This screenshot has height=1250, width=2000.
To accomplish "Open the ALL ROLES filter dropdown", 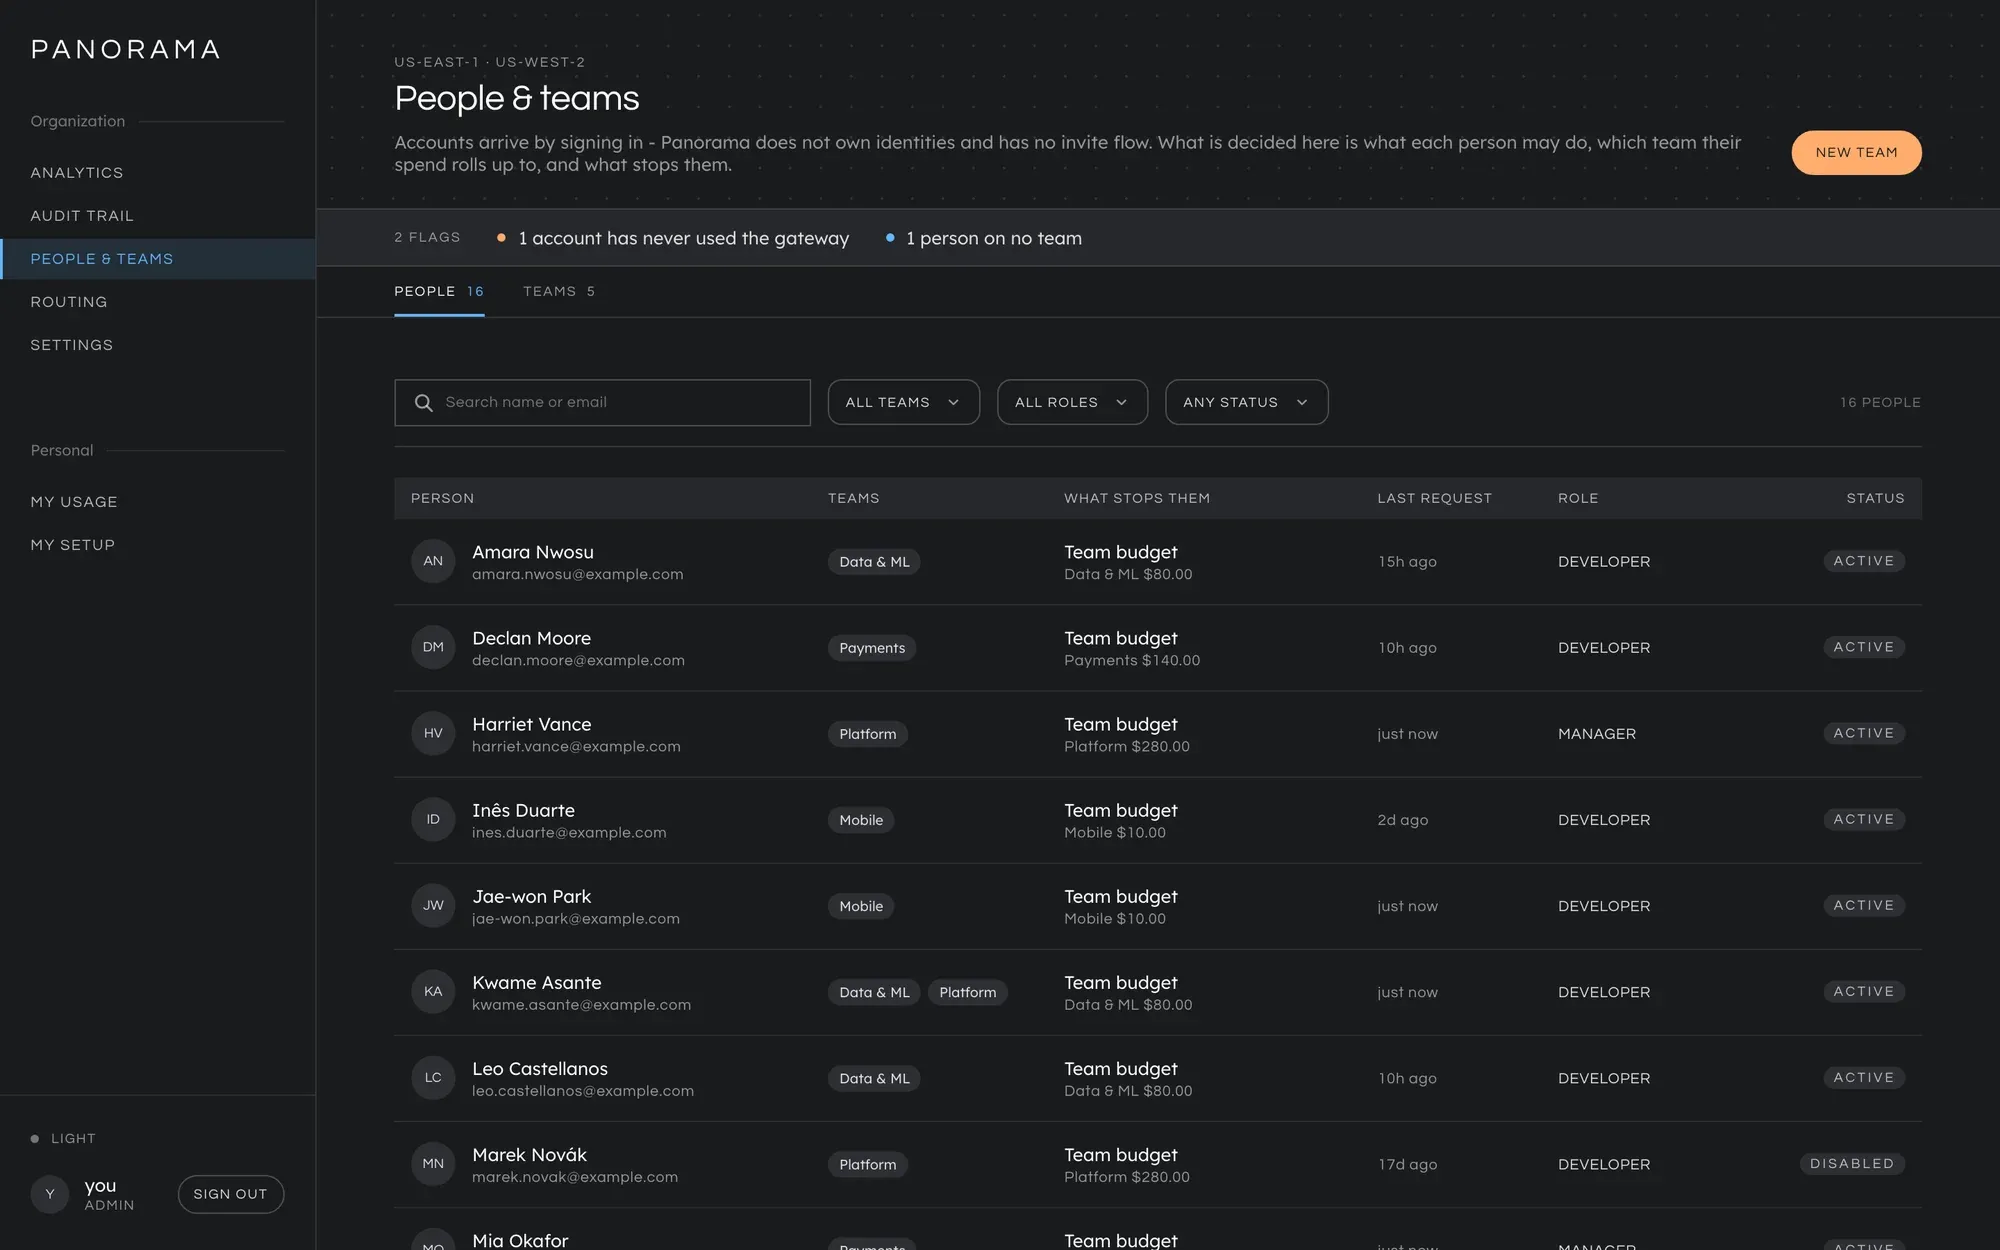I will pyautogui.click(x=1072, y=402).
